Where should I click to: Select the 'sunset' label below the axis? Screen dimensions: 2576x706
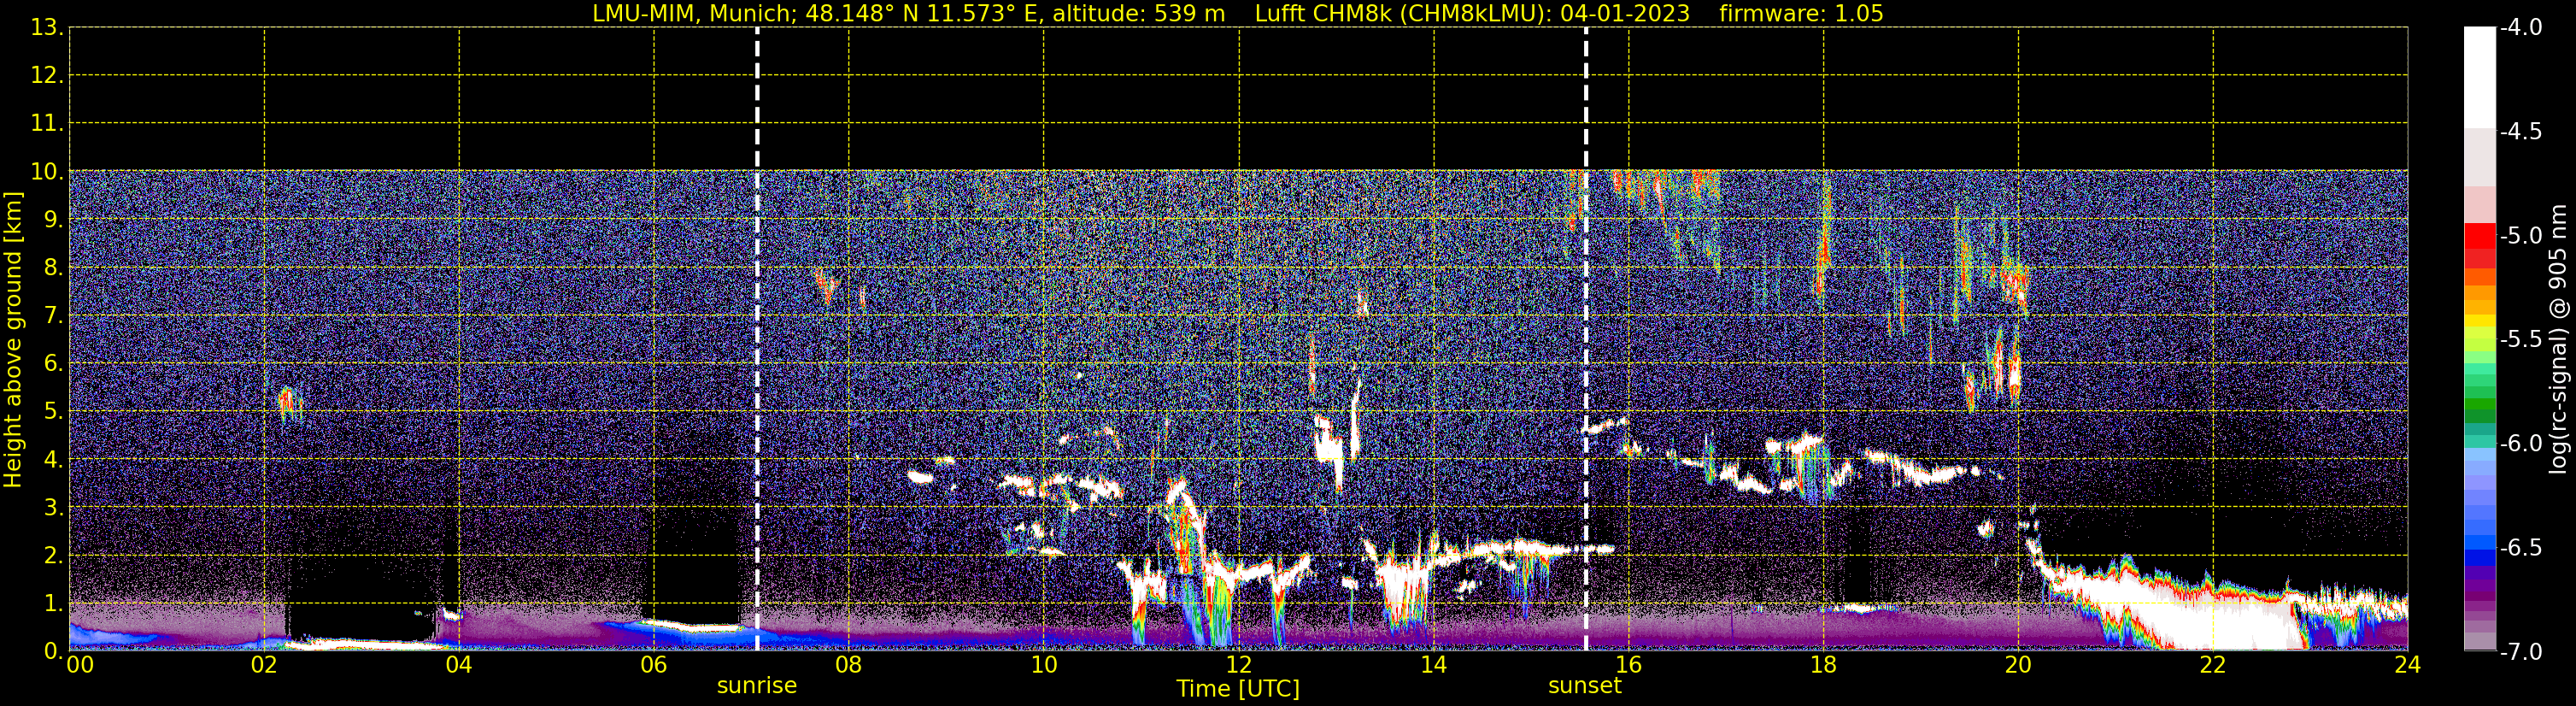(x=1585, y=686)
